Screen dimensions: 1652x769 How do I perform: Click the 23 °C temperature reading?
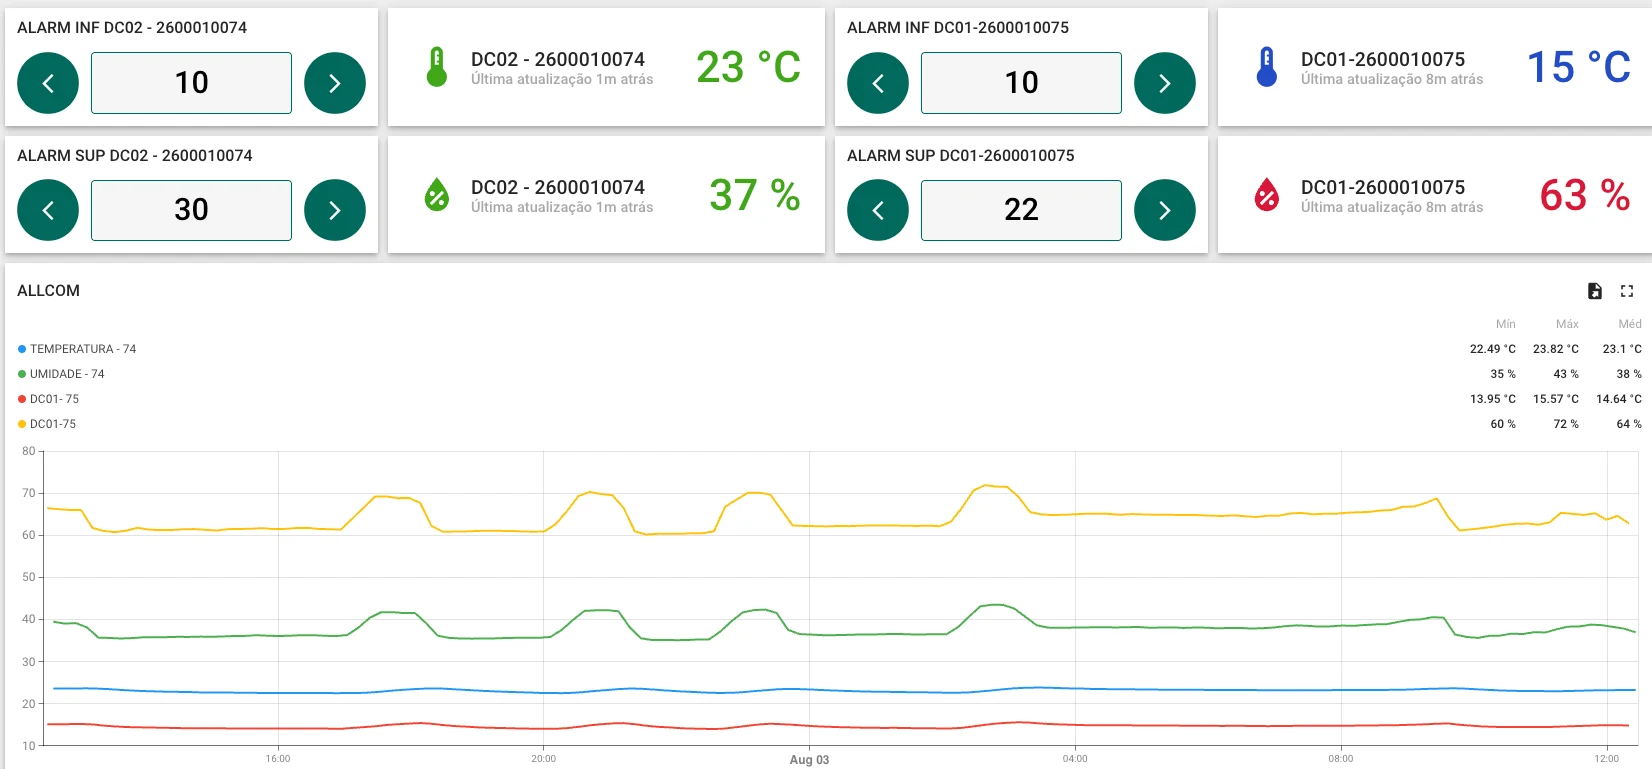749,68
